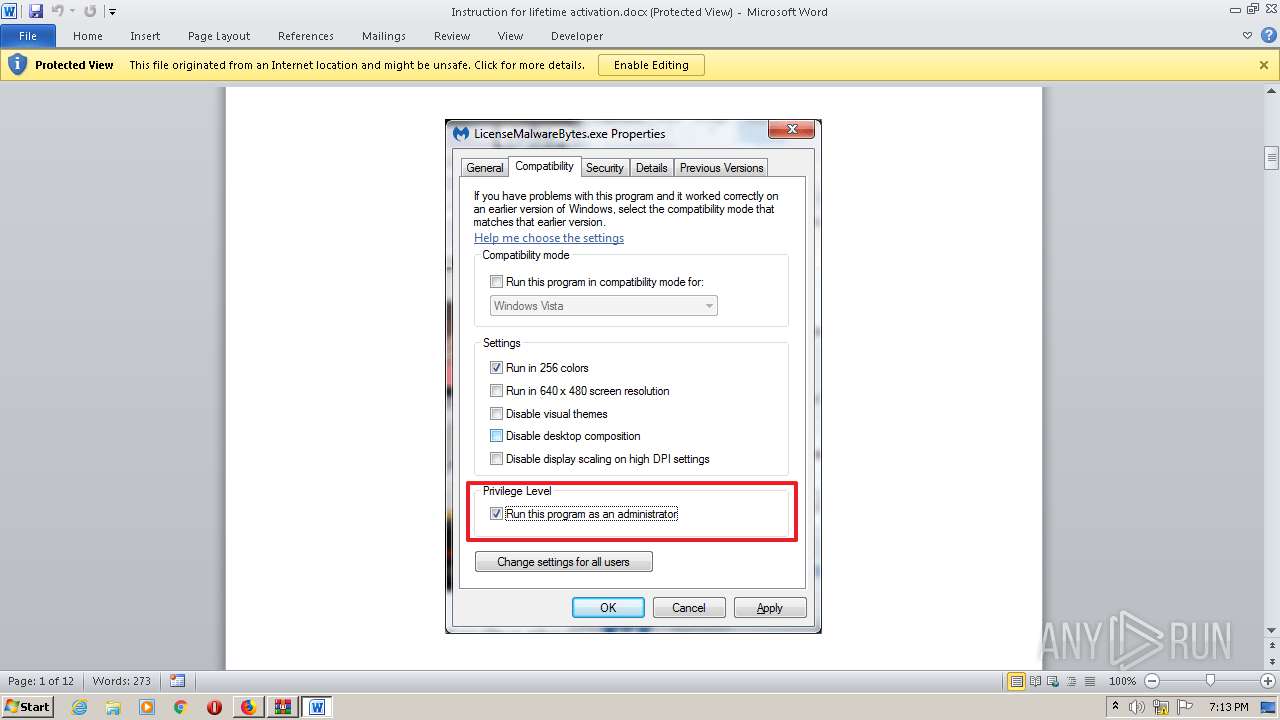Click the Compatibility tab in Properties image
1280x720 pixels.
click(x=545, y=167)
